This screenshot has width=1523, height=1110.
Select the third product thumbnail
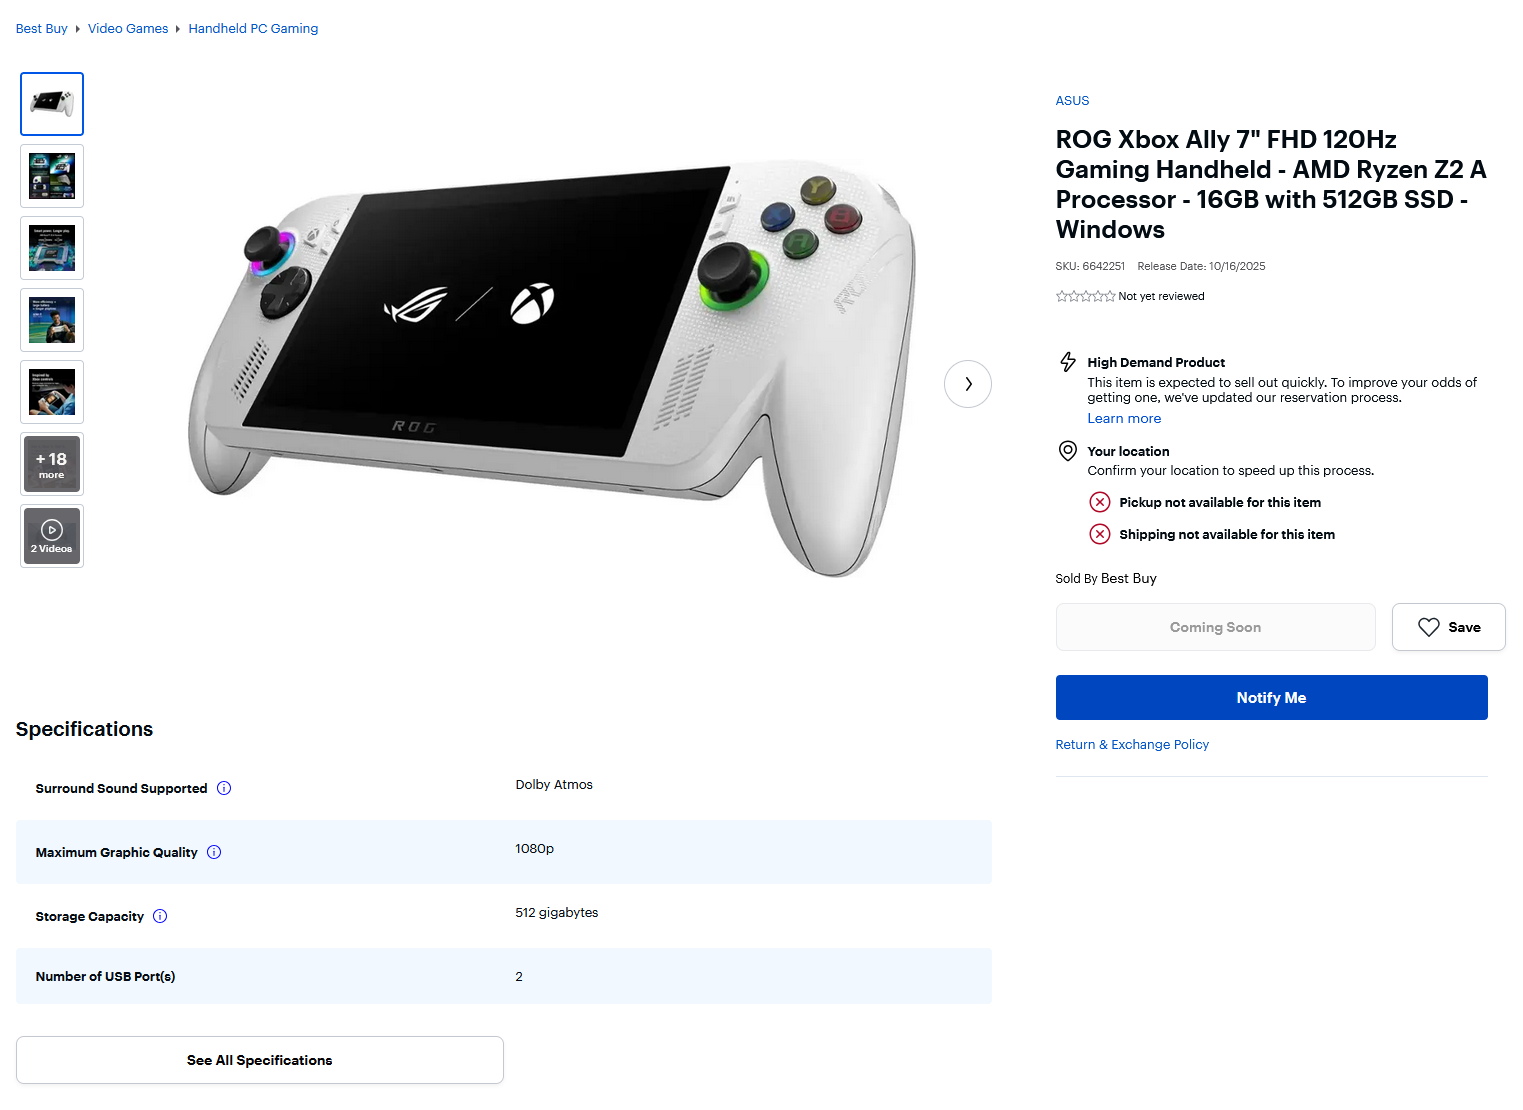click(x=52, y=248)
